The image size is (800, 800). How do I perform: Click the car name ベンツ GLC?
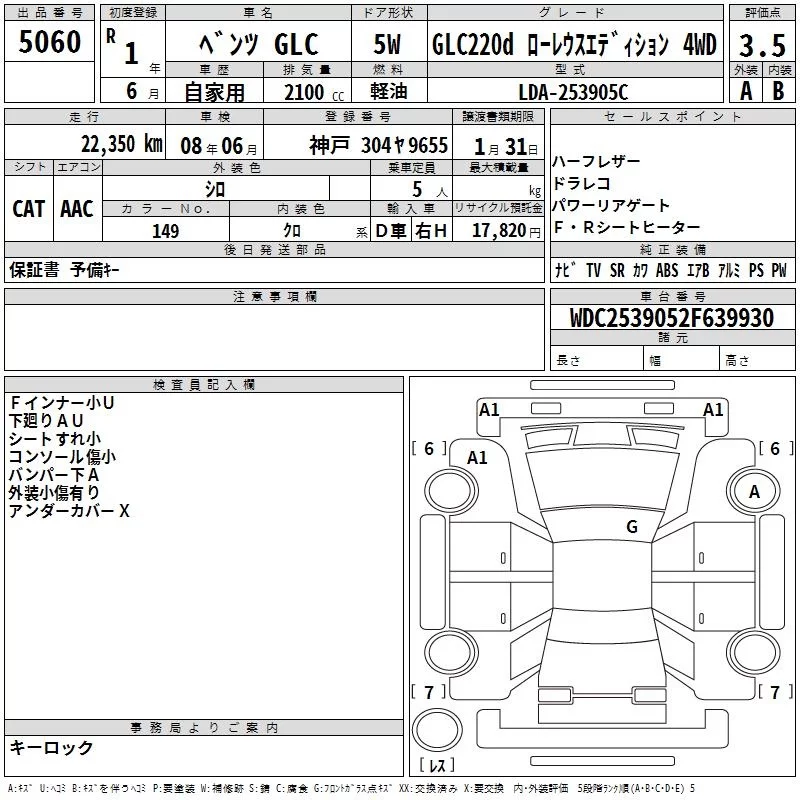click(x=257, y=45)
